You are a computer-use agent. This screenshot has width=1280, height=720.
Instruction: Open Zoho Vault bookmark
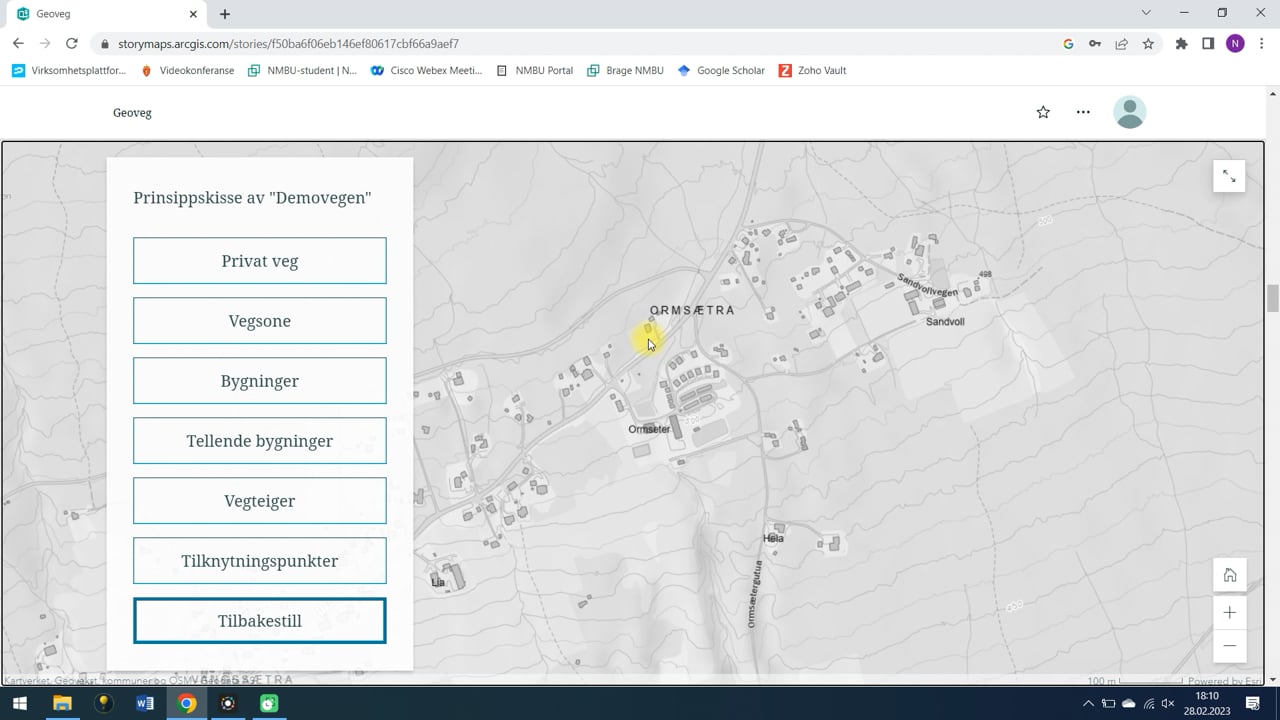(x=813, y=71)
